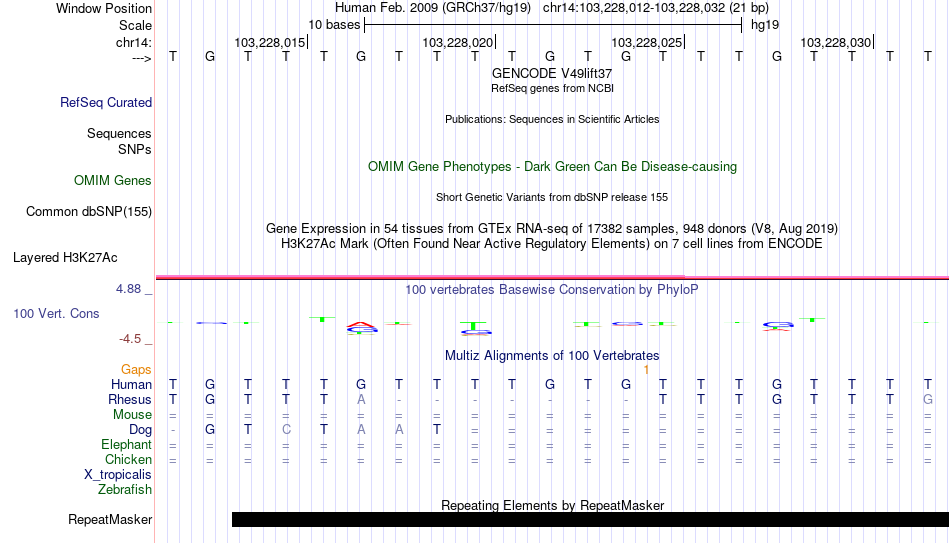This screenshot has height=543, width=950.
Task: Click the SNPs track label
Action: (x=135, y=149)
